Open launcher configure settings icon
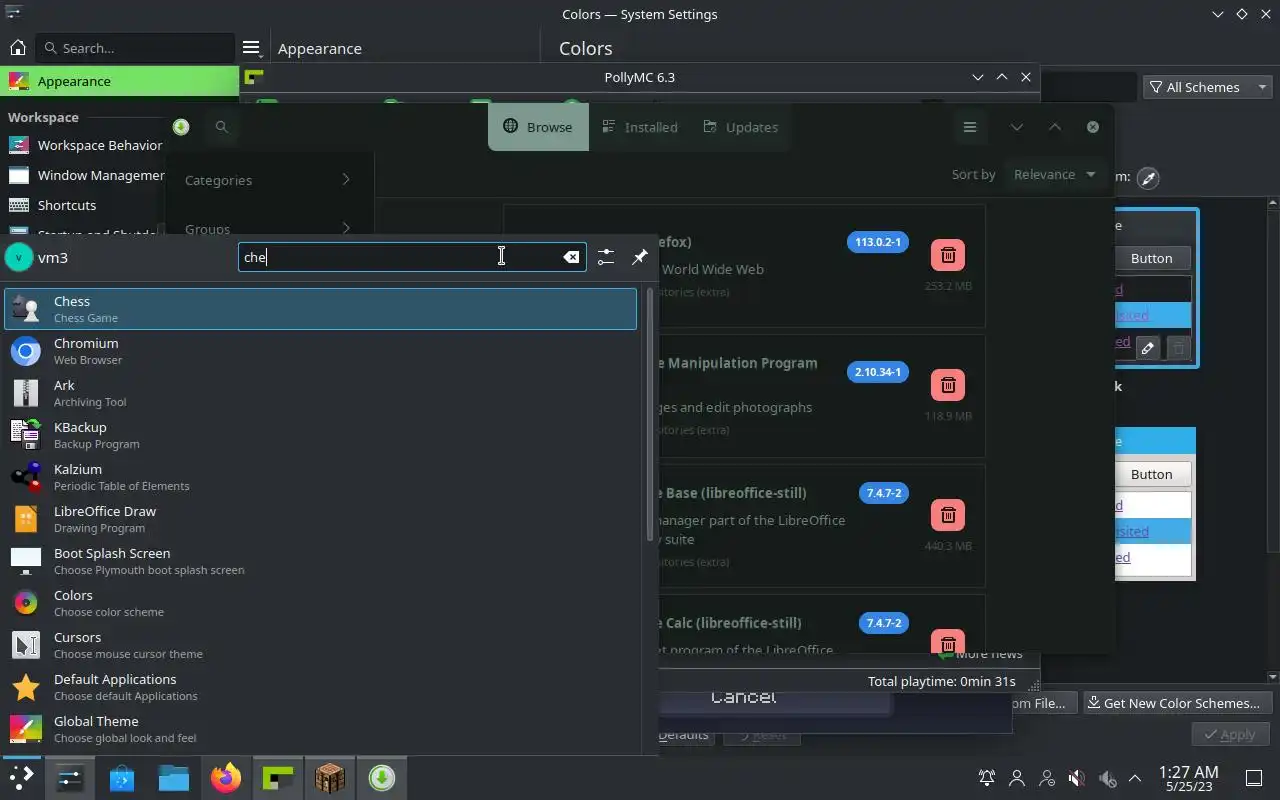Screen dimensions: 1280x800 click(606, 257)
